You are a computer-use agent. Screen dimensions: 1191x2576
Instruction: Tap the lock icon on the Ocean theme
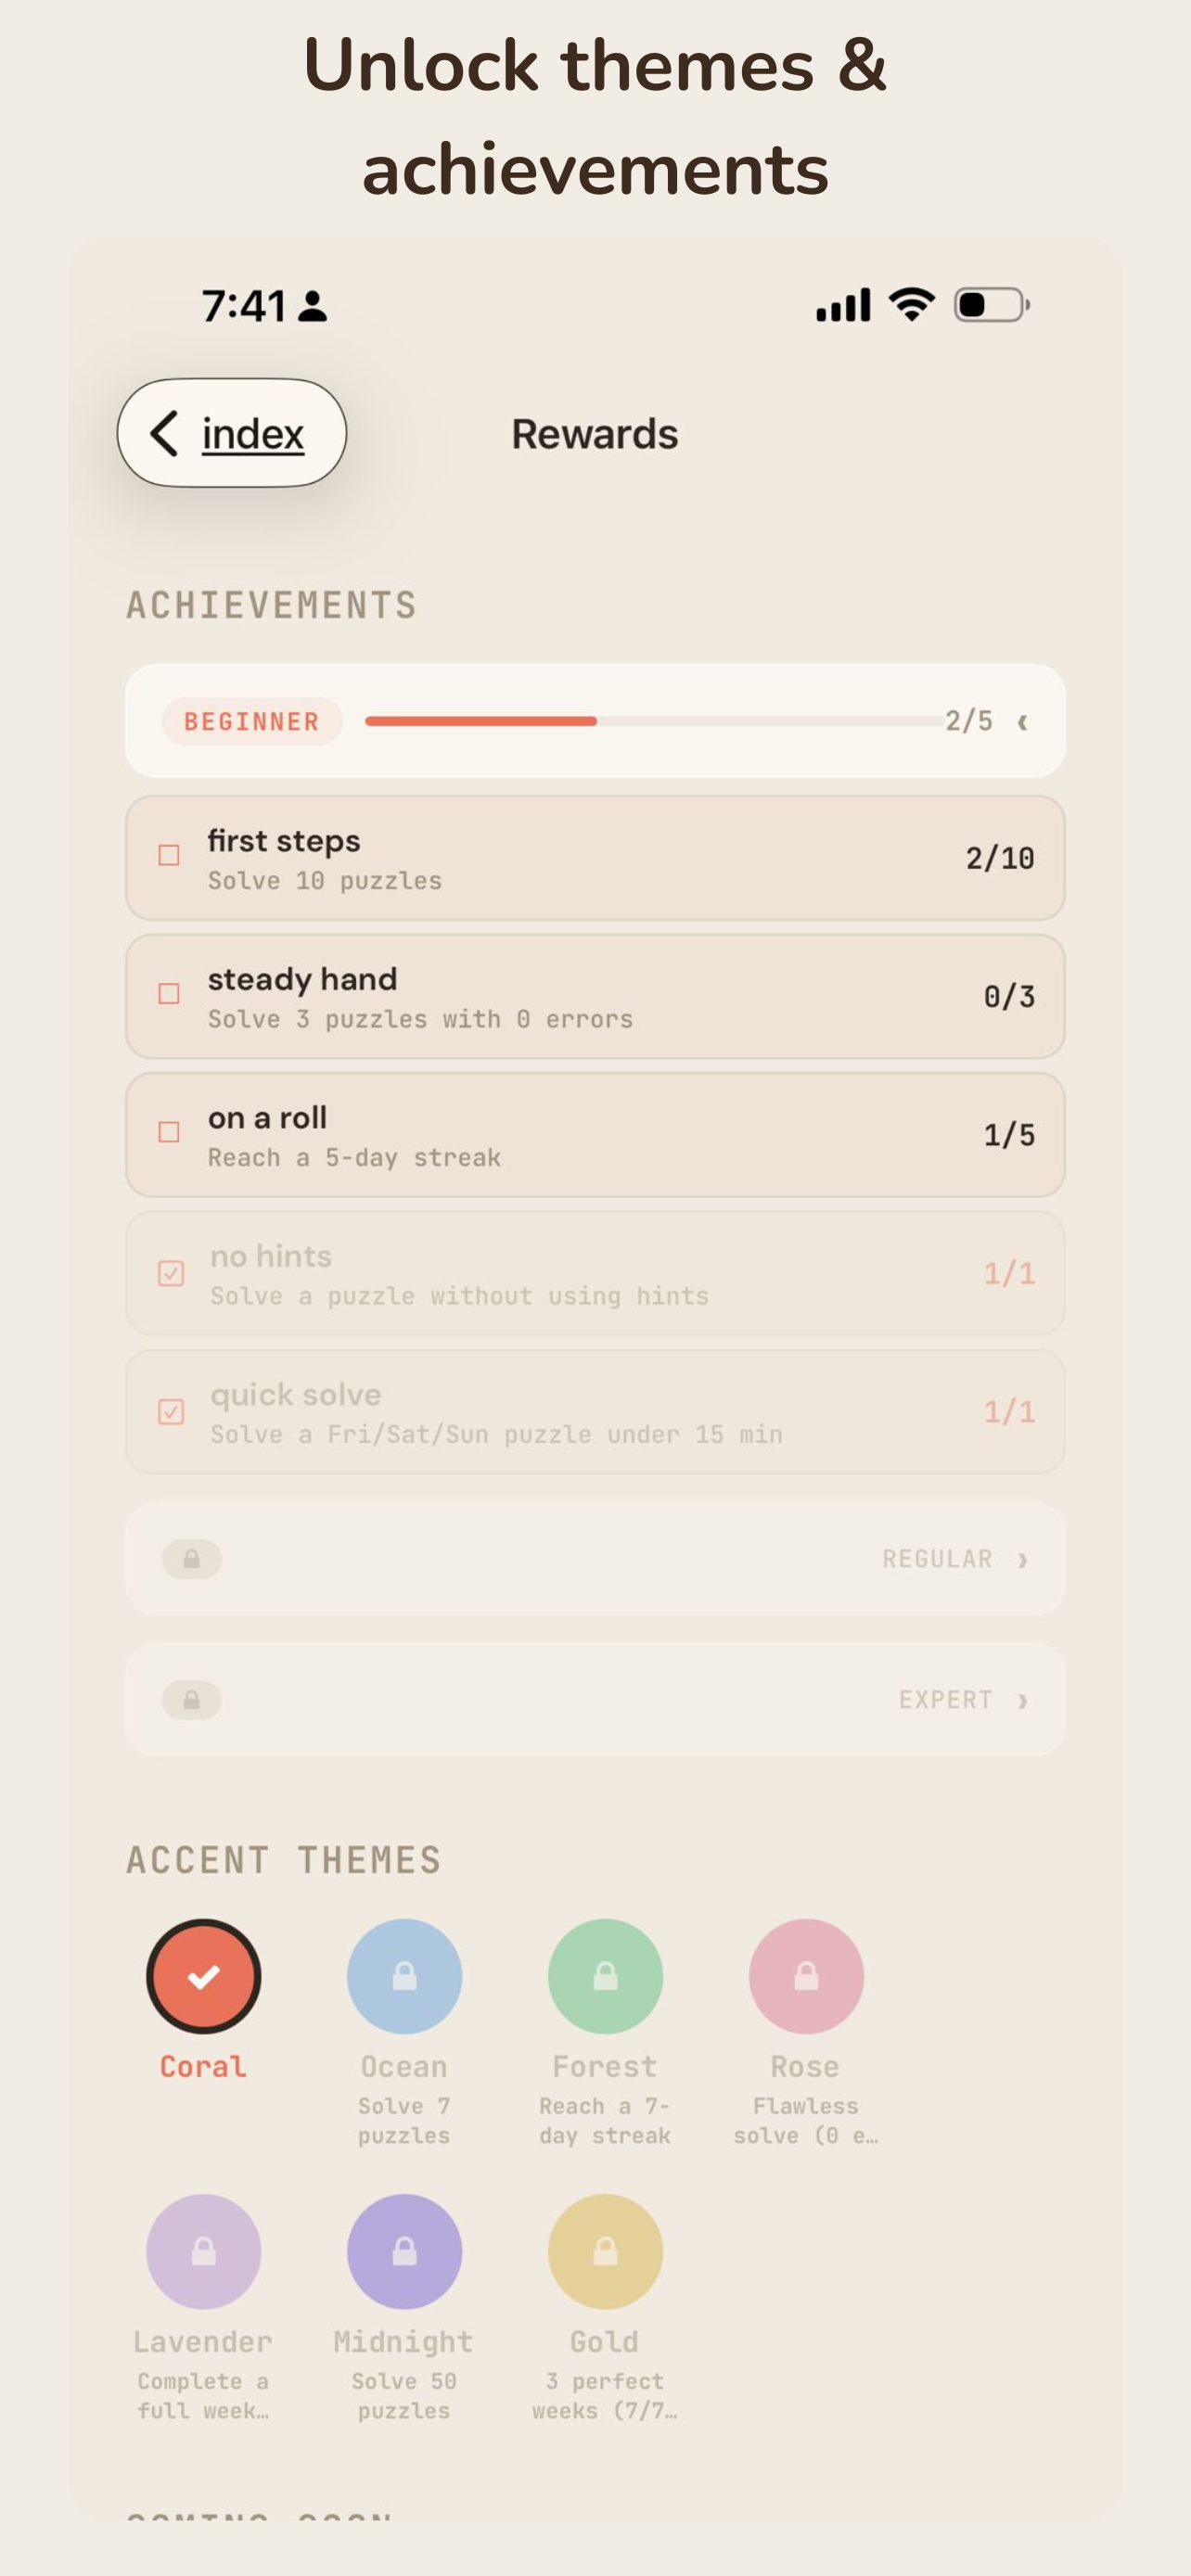404,1975
